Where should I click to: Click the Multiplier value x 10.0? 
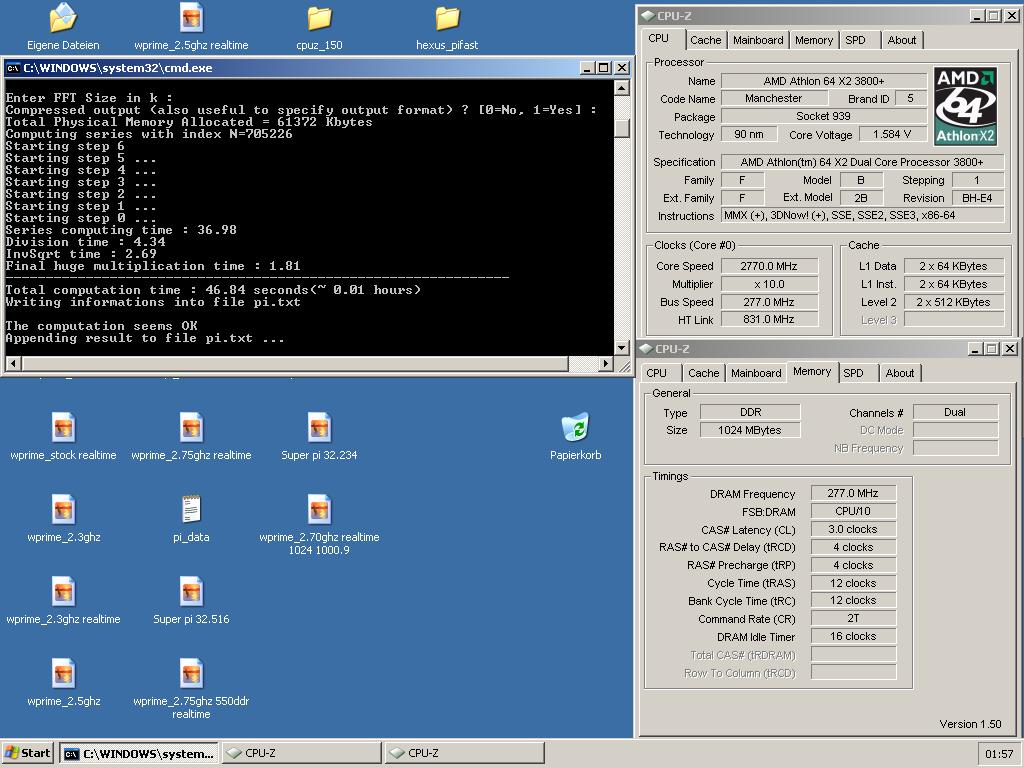tap(769, 284)
